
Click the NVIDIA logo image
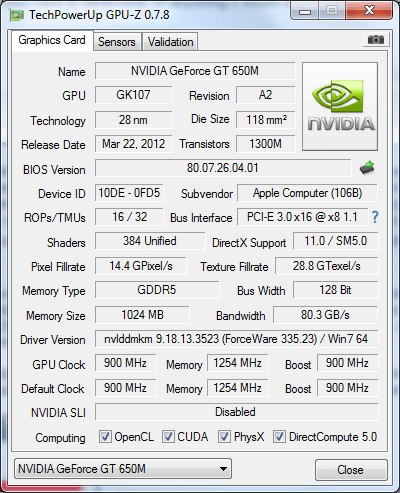[x=340, y=107]
